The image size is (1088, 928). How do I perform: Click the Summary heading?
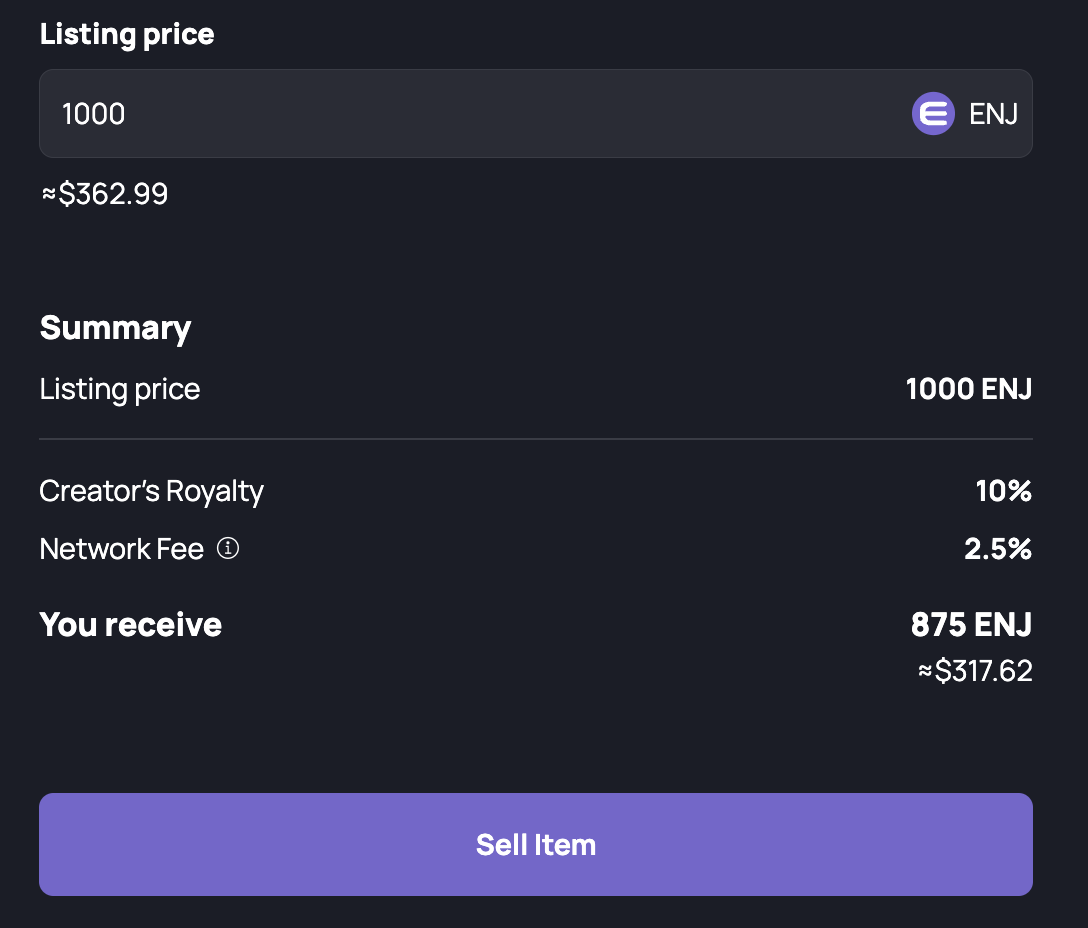[x=115, y=328]
